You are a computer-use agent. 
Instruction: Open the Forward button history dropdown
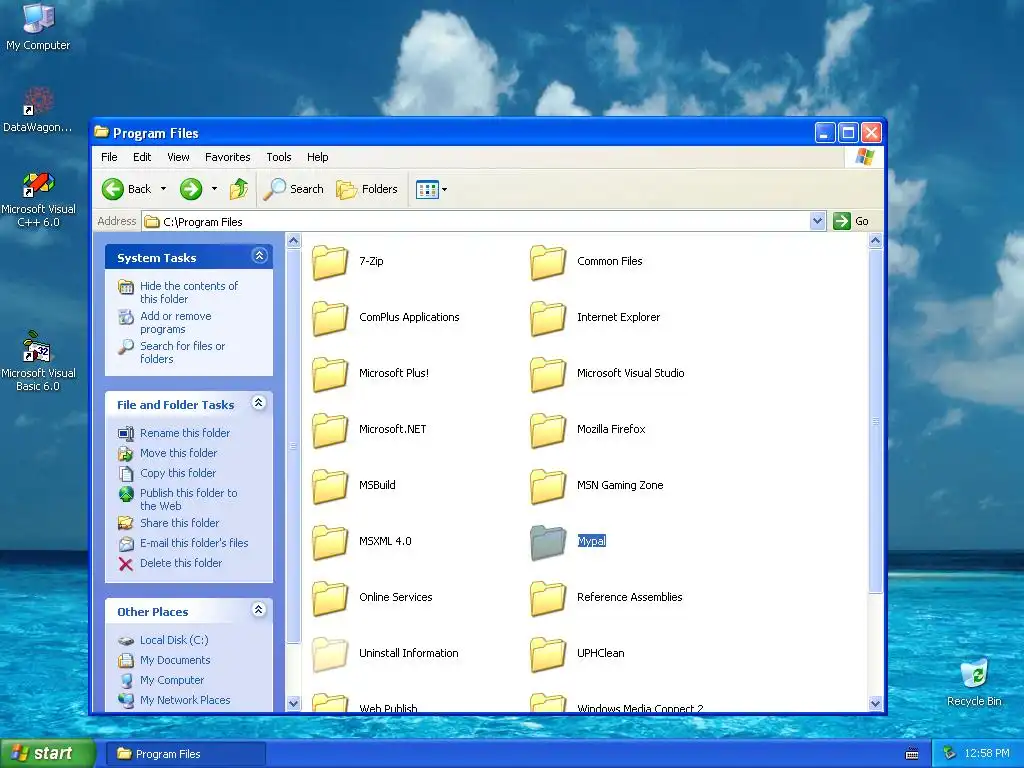[214, 189]
